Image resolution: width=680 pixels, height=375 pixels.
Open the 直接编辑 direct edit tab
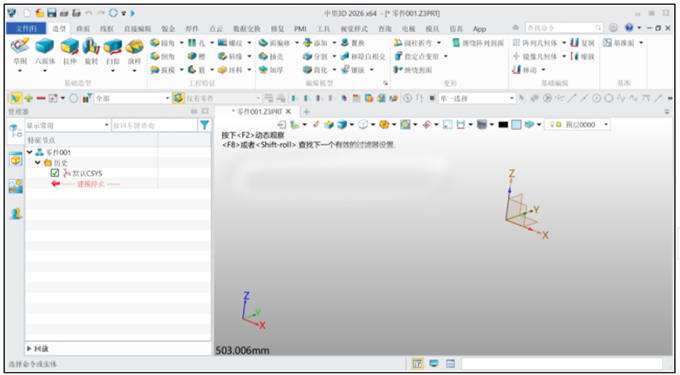(x=137, y=29)
